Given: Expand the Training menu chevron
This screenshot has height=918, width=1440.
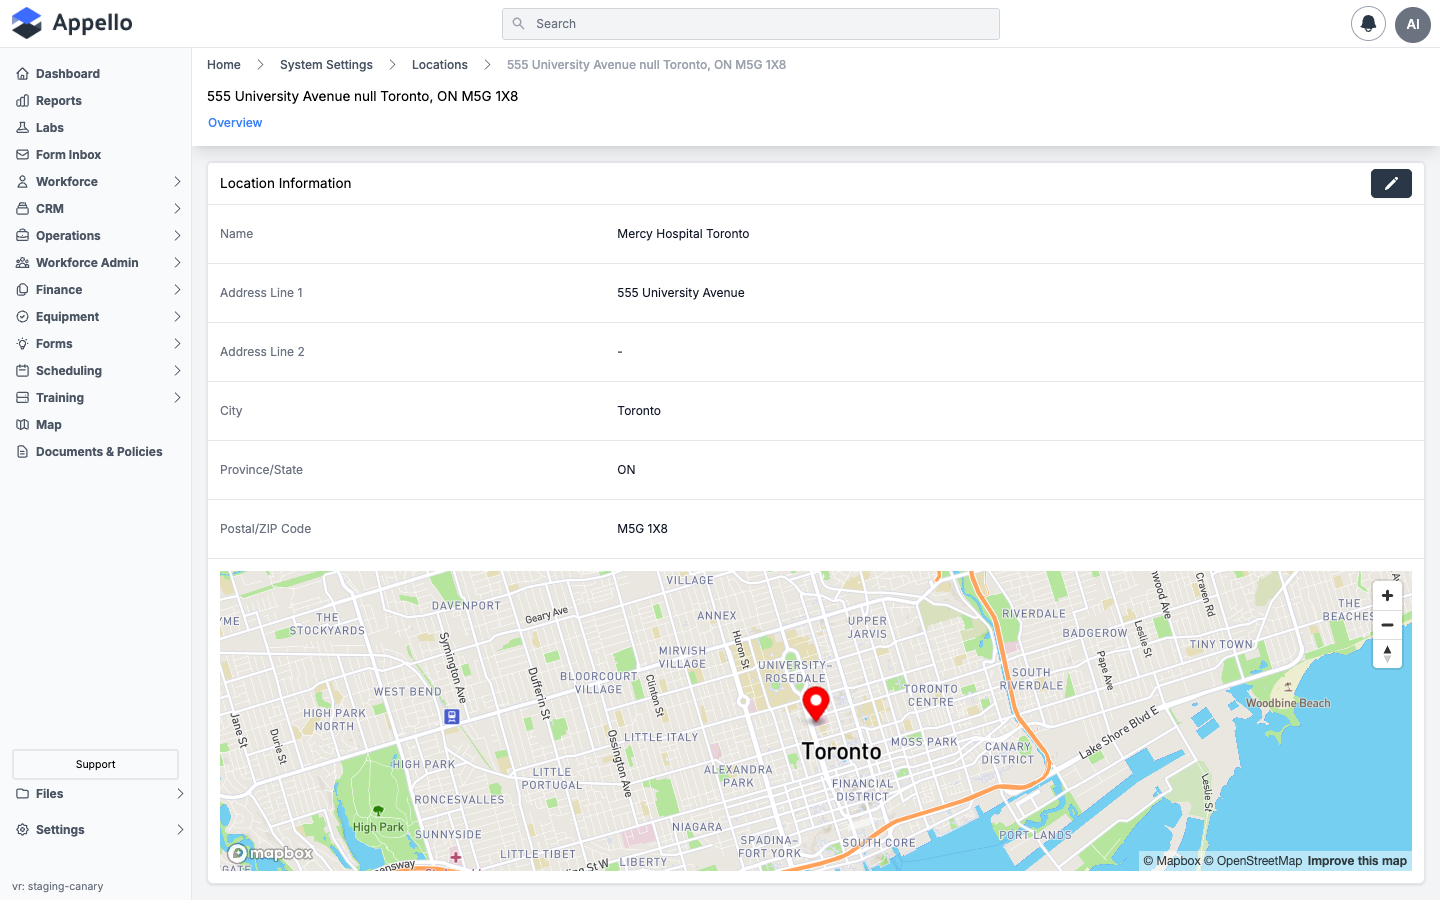Looking at the screenshot, I should [x=177, y=398].
